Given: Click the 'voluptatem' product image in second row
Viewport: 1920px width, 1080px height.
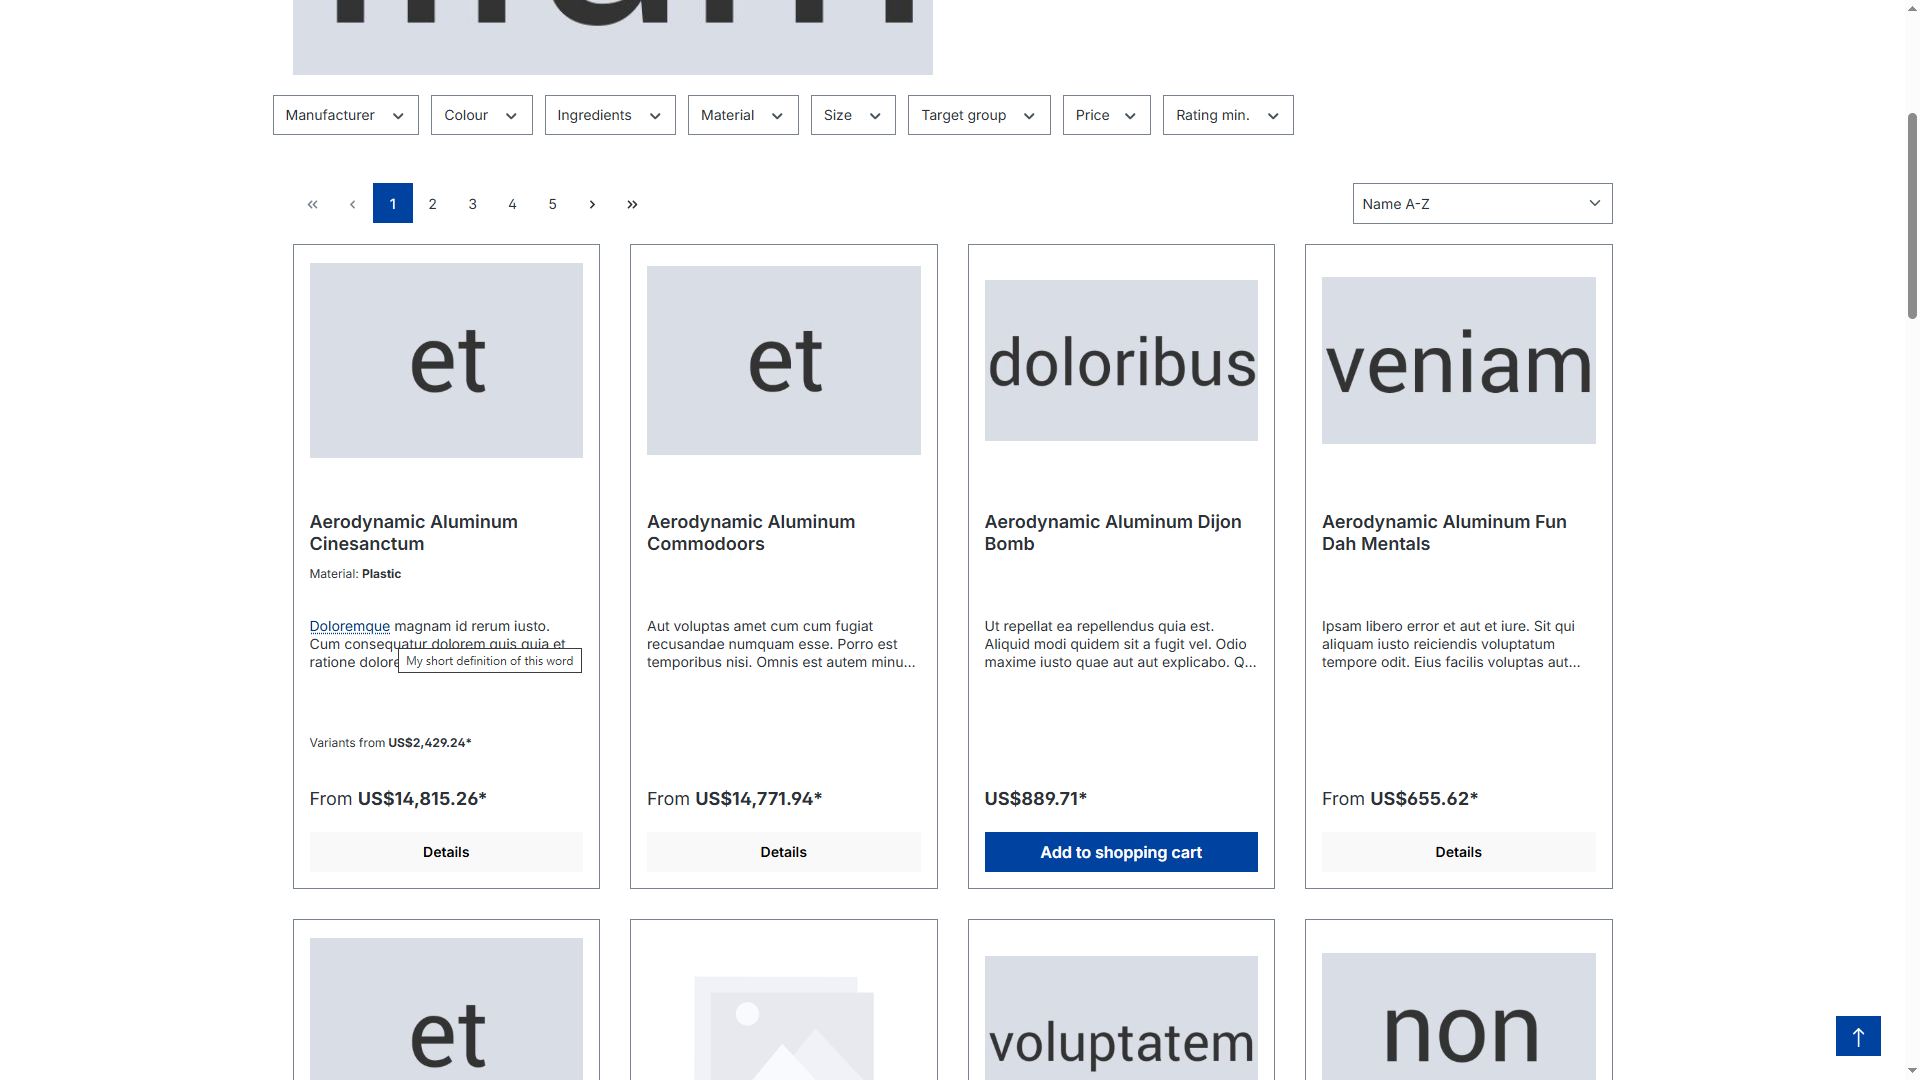Looking at the screenshot, I should tap(1121, 1018).
